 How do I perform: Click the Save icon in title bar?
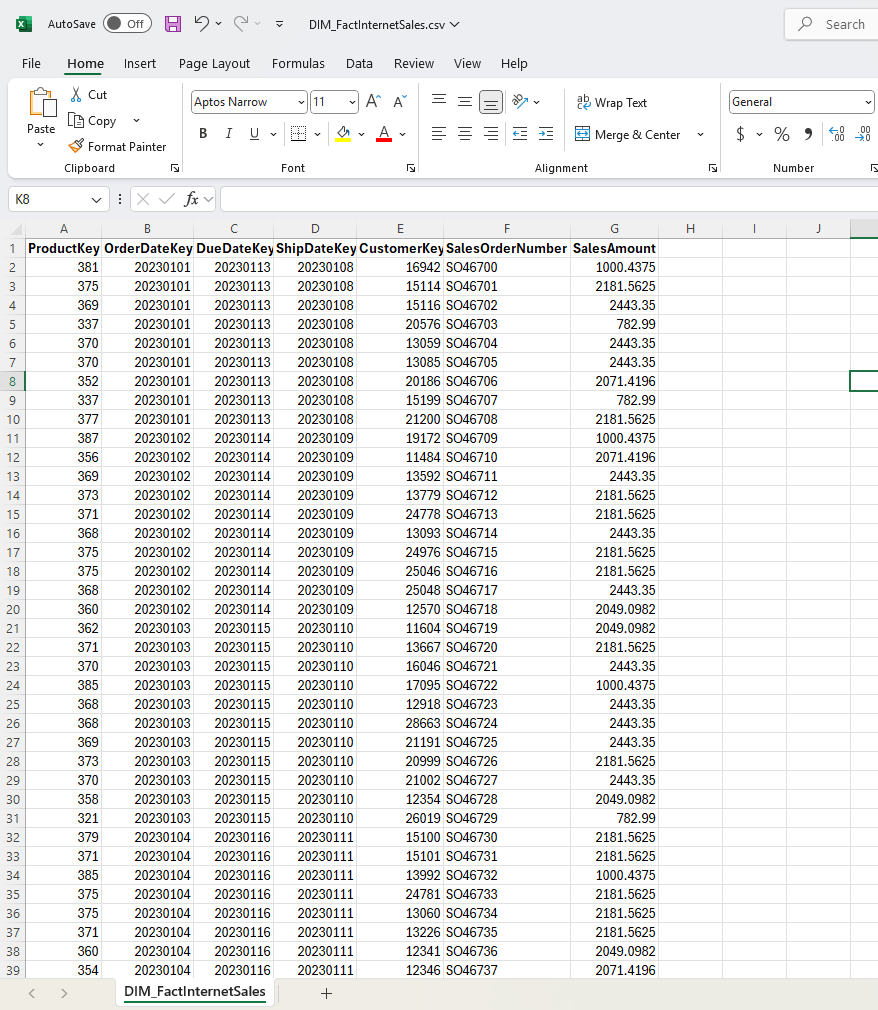173,24
